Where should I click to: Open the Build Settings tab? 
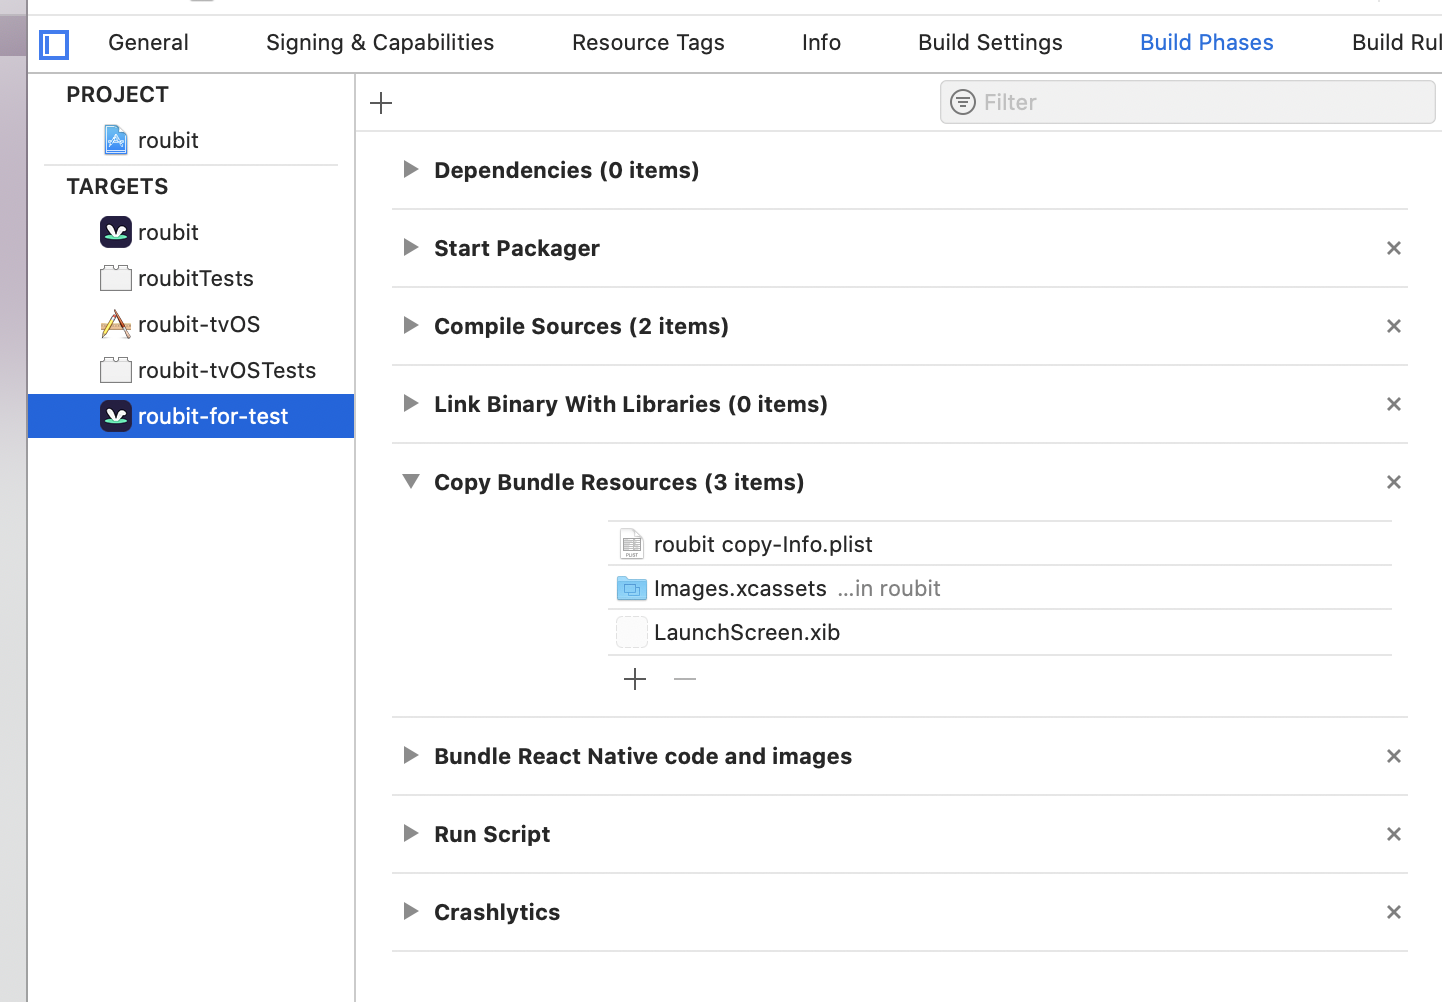pyautogui.click(x=990, y=42)
